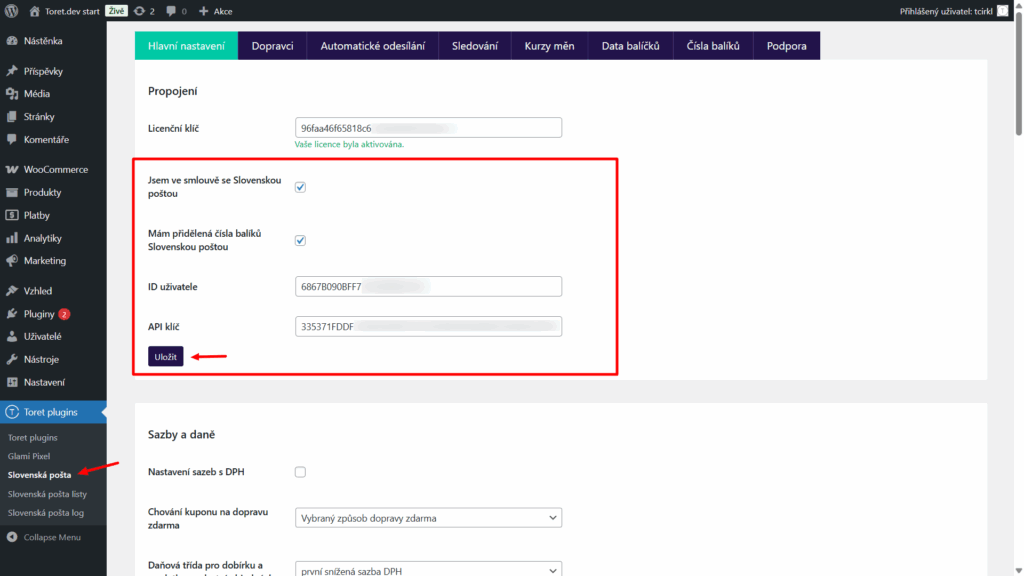Select the Komentáře speech bubble icon

pyautogui.click(x=14, y=139)
